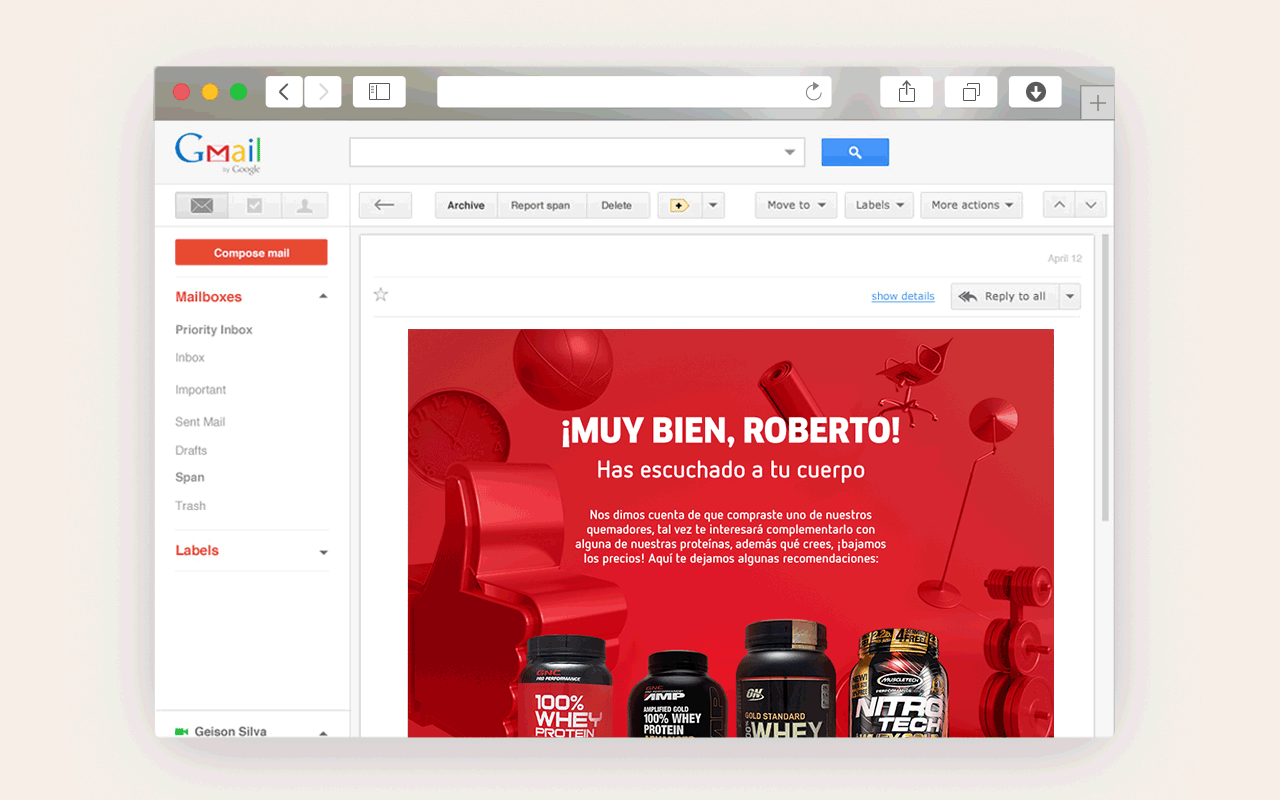Reload the page with refresh icon
Image resolution: width=1280 pixels, height=800 pixels.
click(813, 92)
